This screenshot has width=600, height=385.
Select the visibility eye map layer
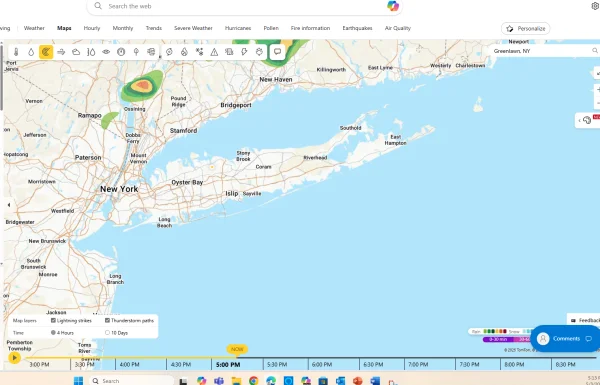point(106,52)
